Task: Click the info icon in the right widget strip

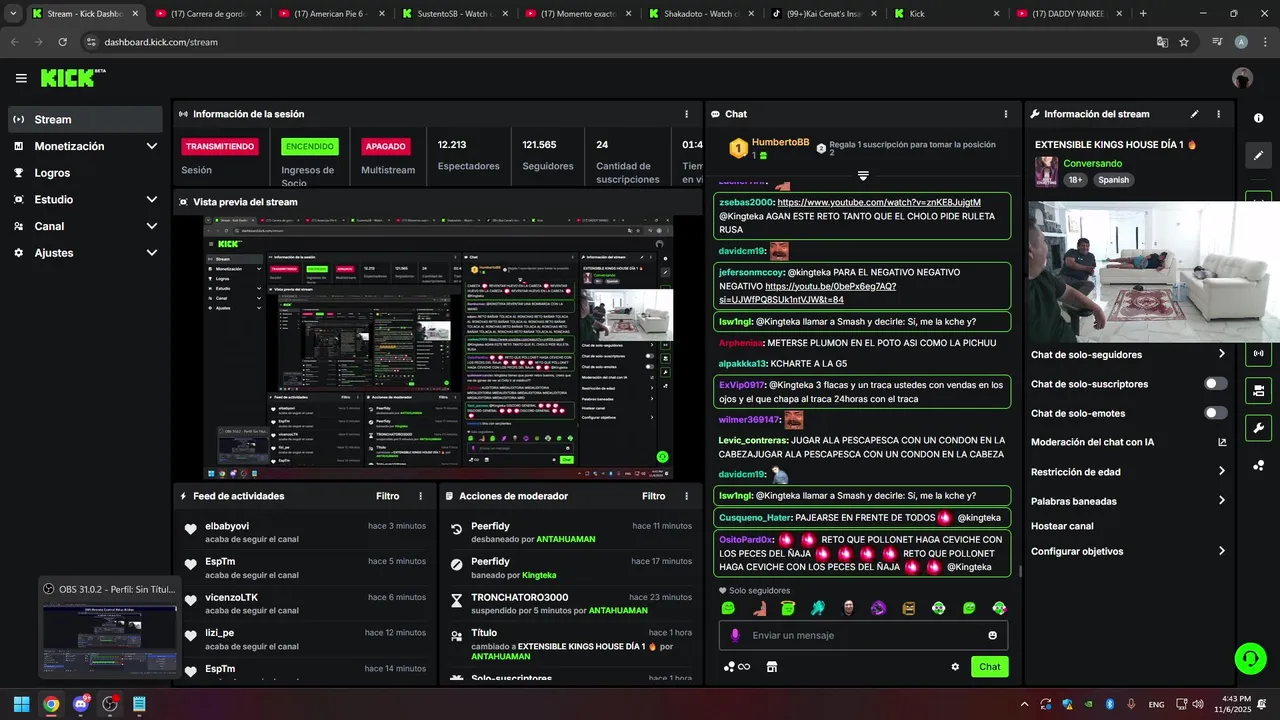Action: (1258, 117)
